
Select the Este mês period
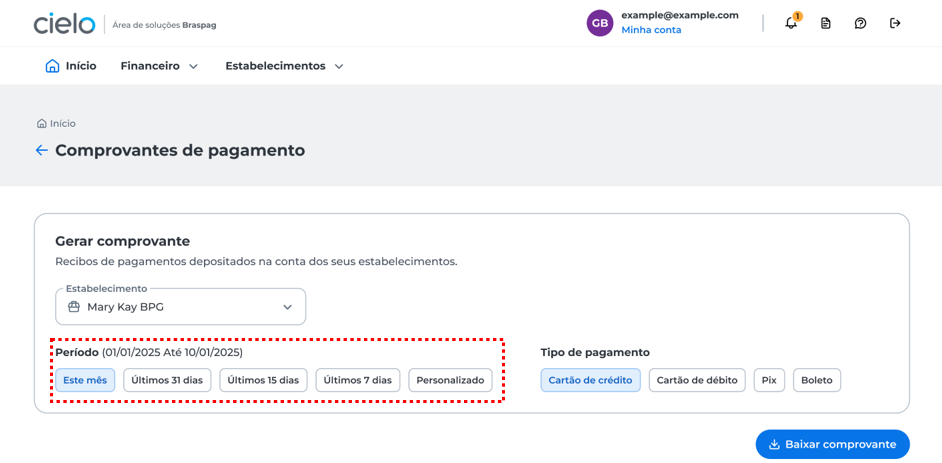(85, 380)
